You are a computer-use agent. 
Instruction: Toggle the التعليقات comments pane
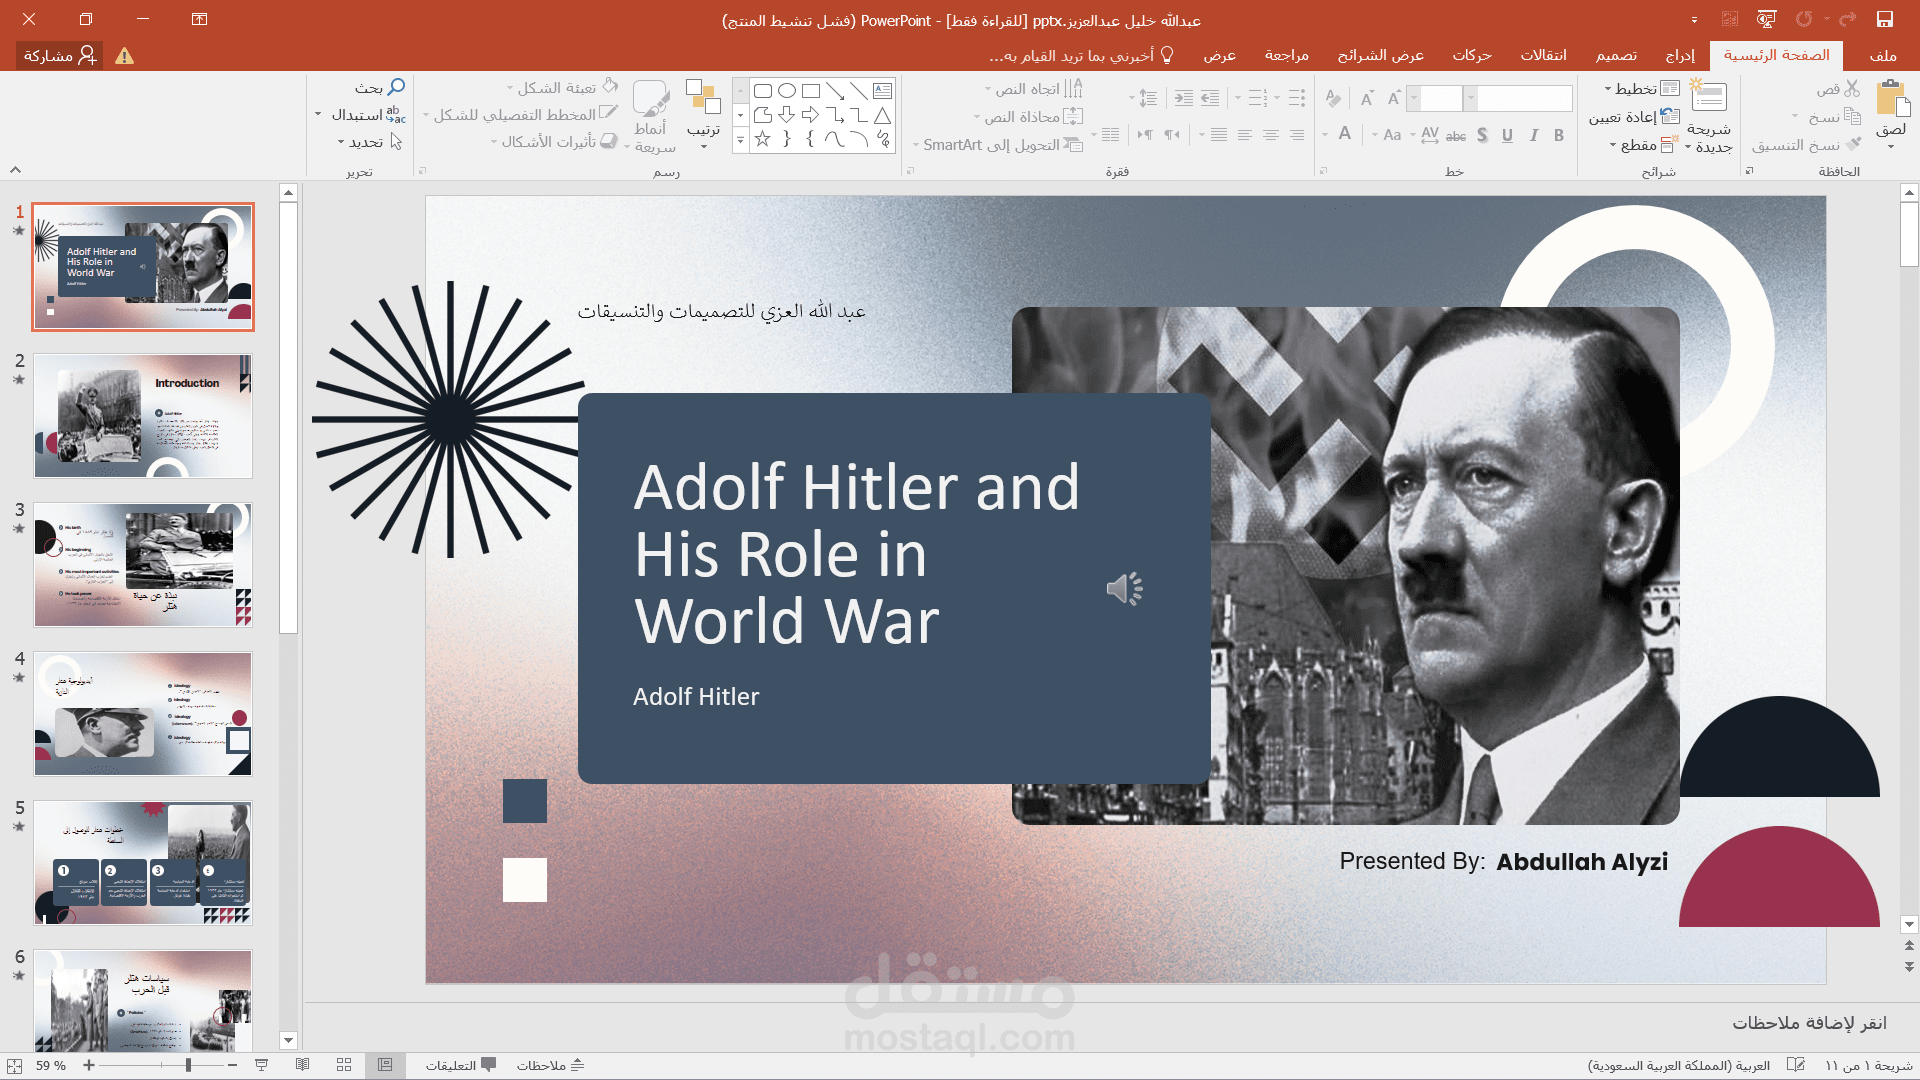461,1065
